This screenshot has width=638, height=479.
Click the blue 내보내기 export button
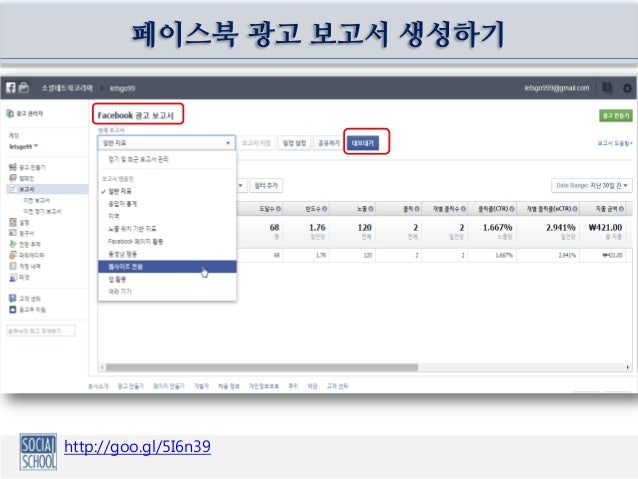tap(363, 143)
